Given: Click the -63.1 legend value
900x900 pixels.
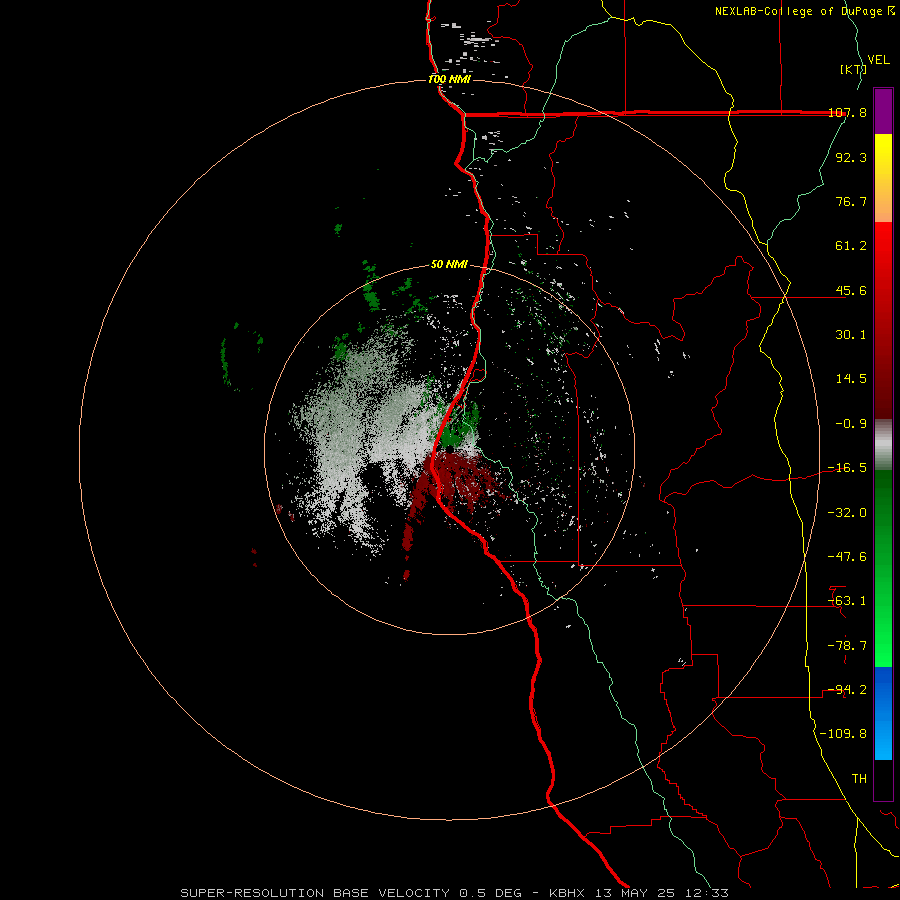Looking at the screenshot, I should pyautogui.click(x=848, y=601).
